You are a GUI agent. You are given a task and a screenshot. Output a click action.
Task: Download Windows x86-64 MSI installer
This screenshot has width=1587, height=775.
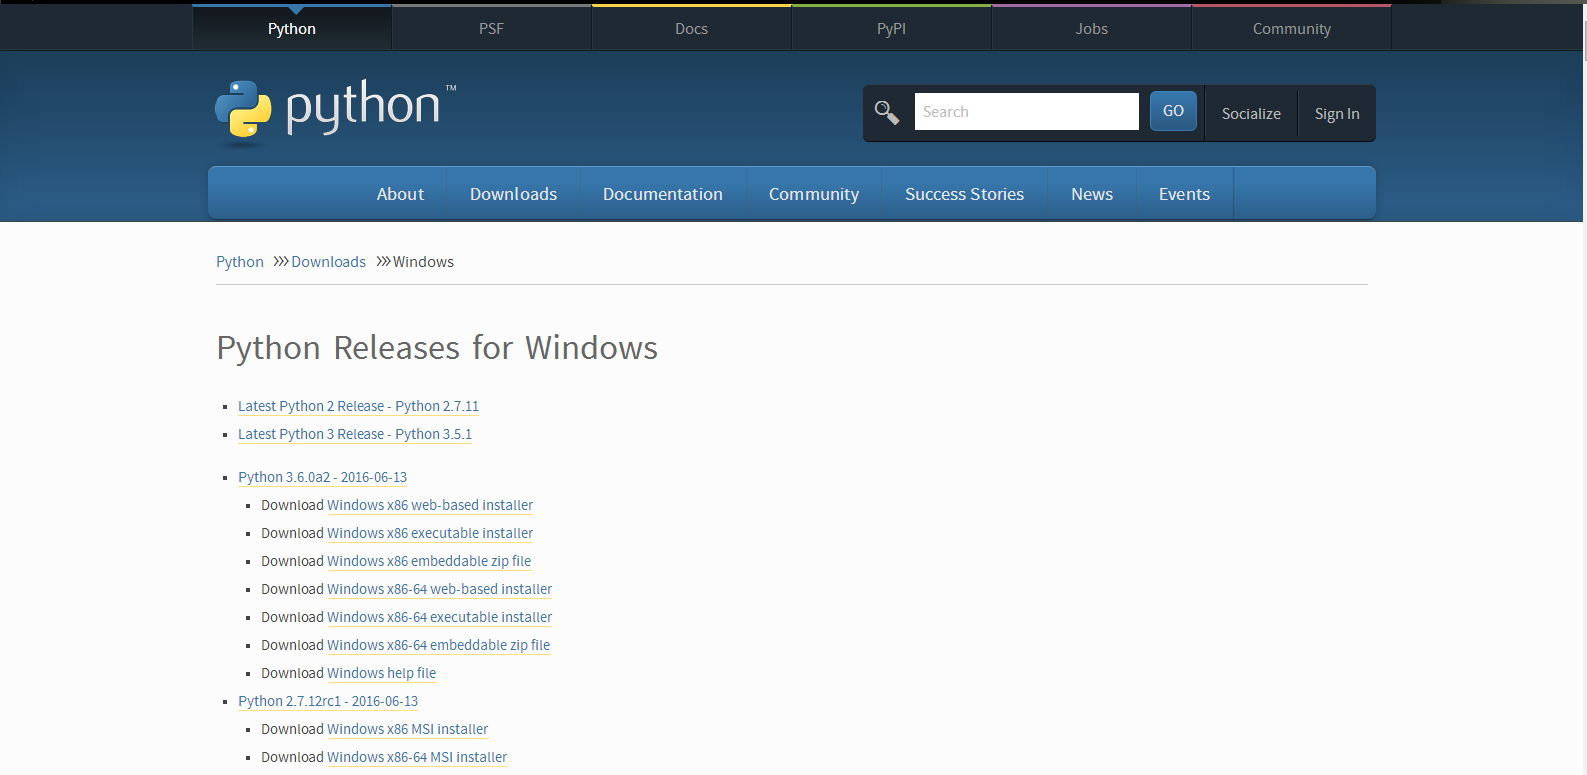[x=417, y=757]
